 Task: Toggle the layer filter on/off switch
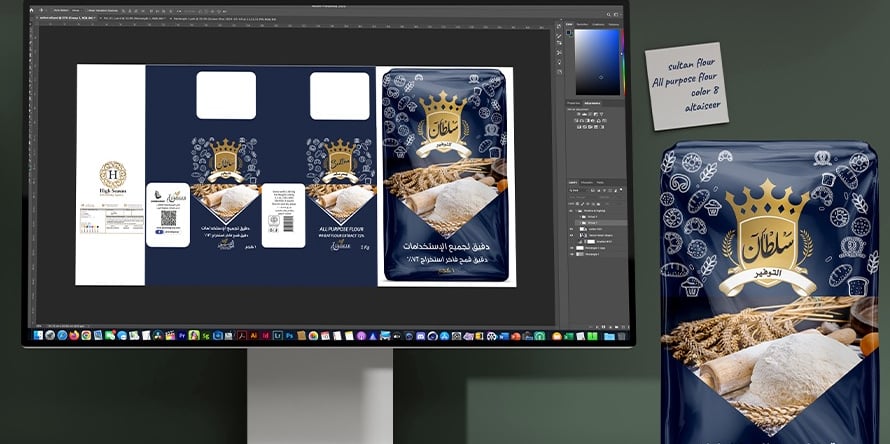621,190
